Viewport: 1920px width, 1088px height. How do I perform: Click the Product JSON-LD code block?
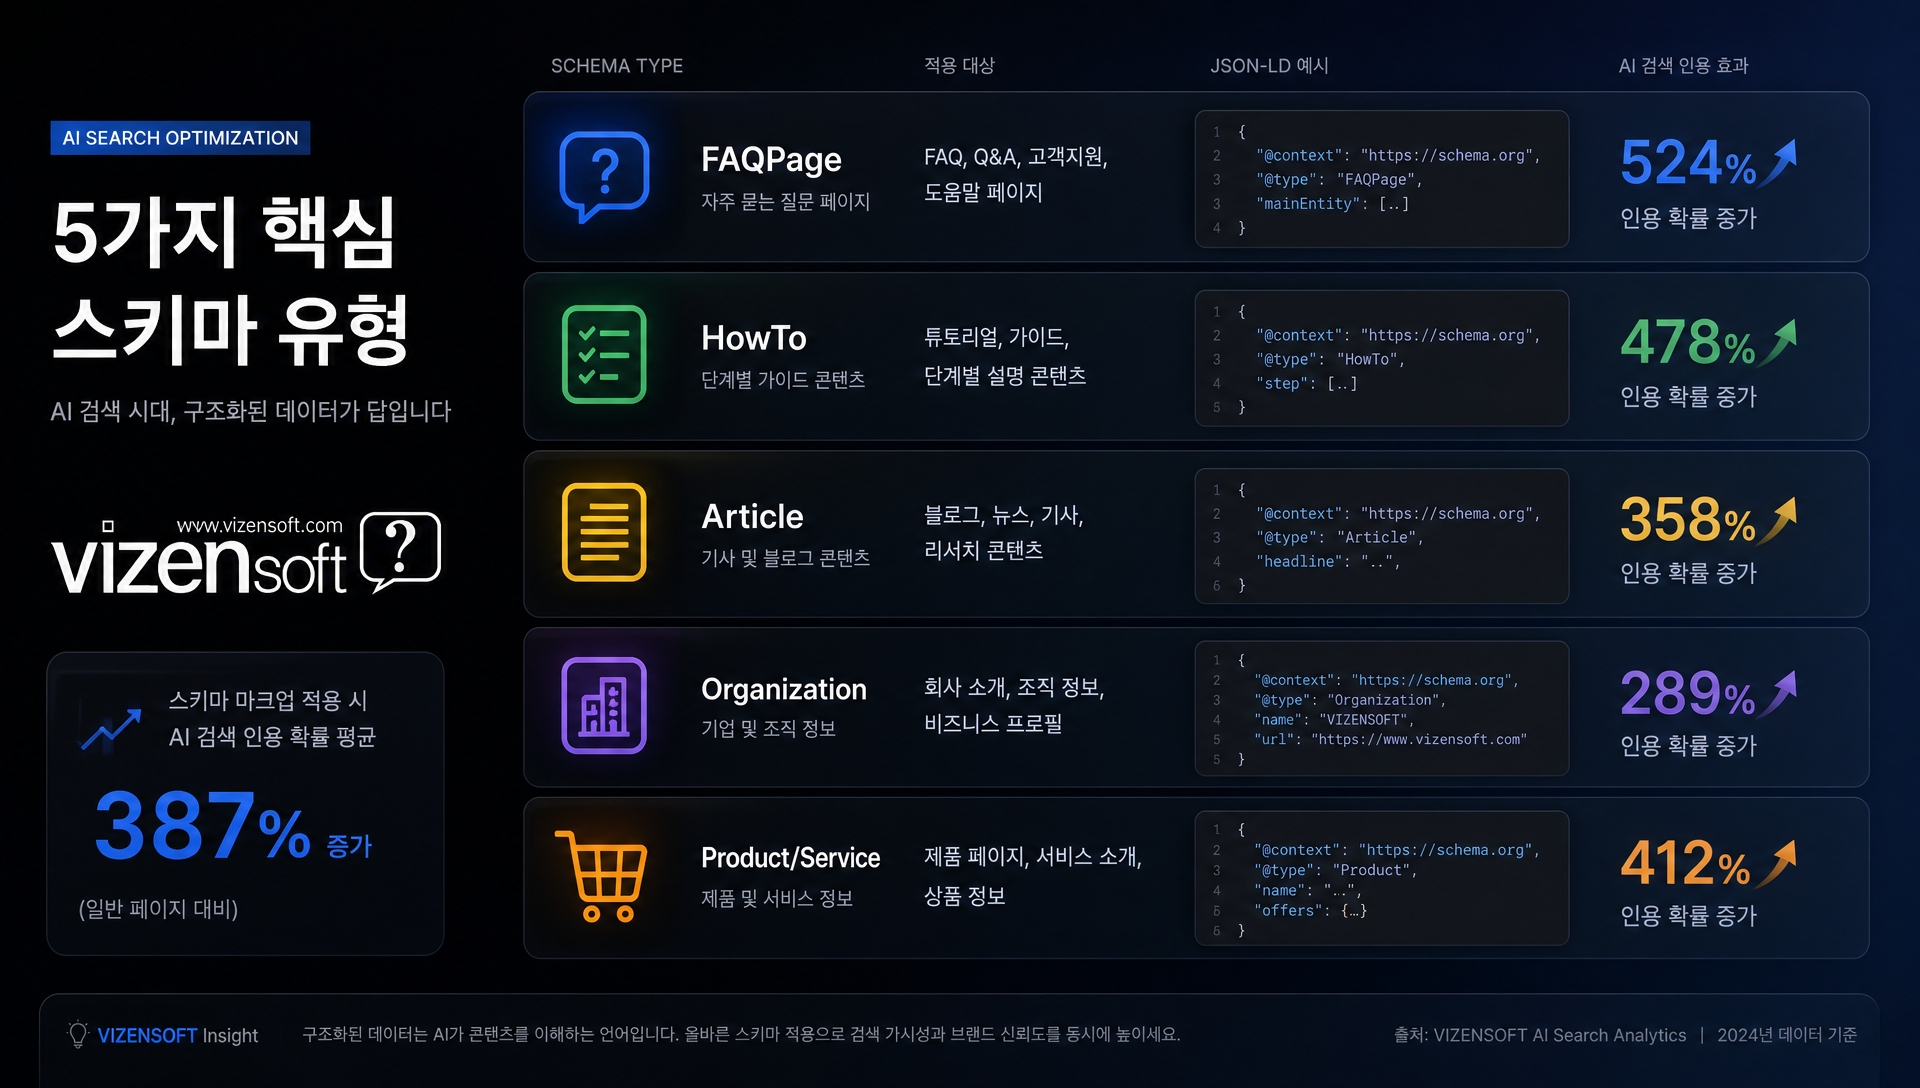click(x=1381, y=878)
